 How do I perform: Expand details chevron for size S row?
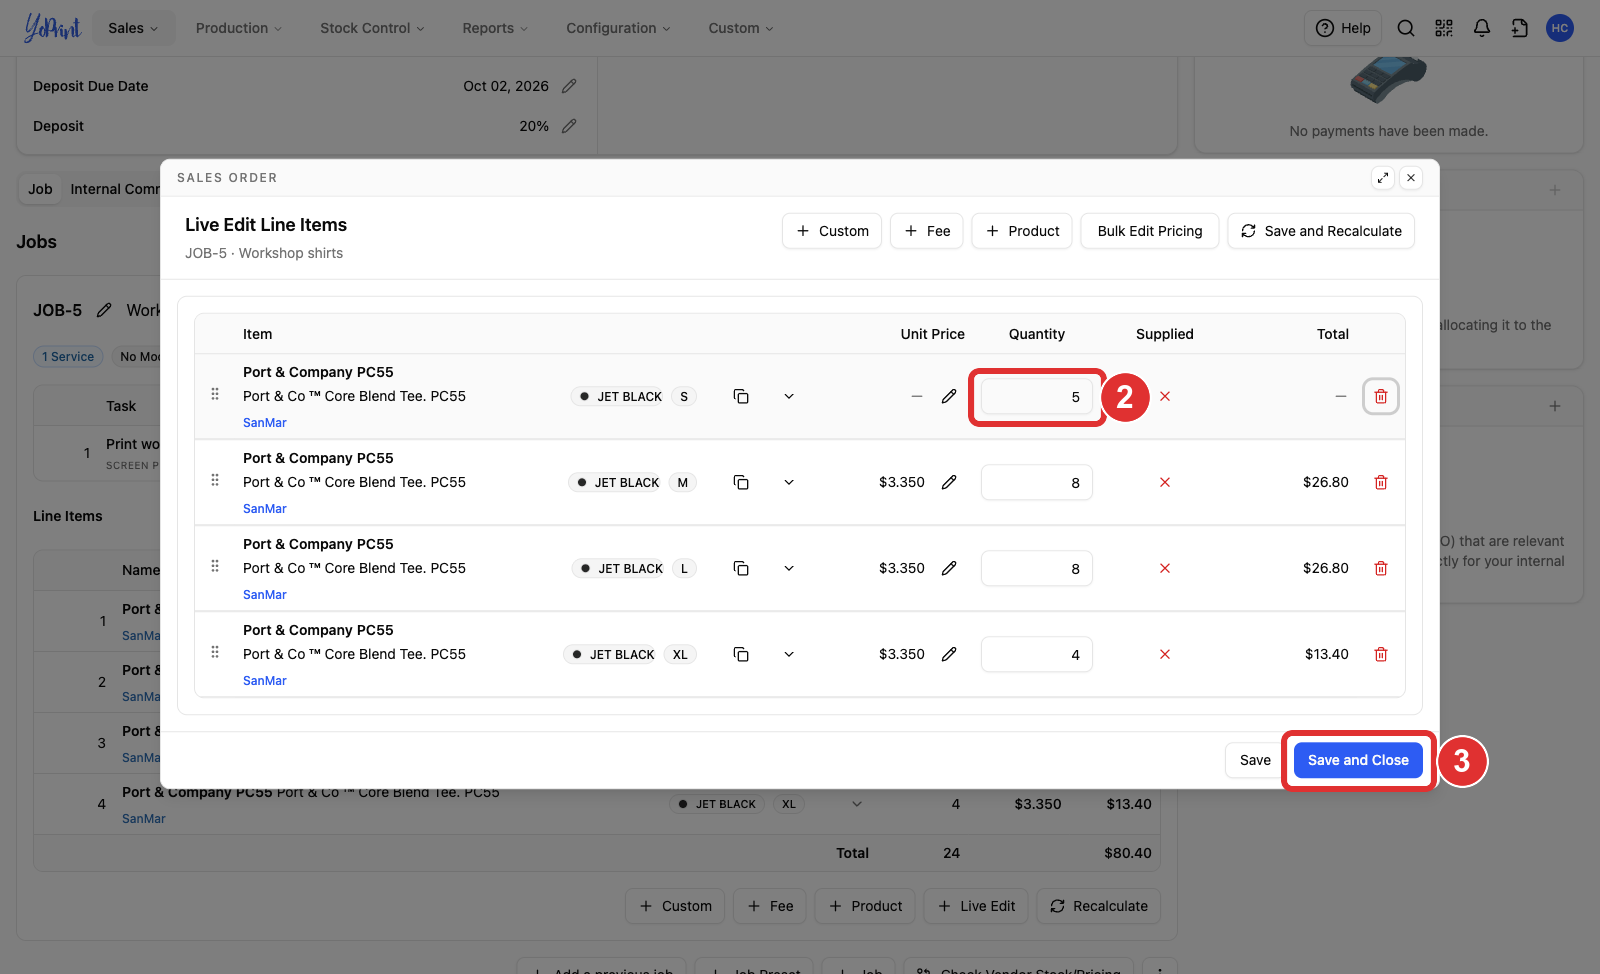(x=789, y=397)
